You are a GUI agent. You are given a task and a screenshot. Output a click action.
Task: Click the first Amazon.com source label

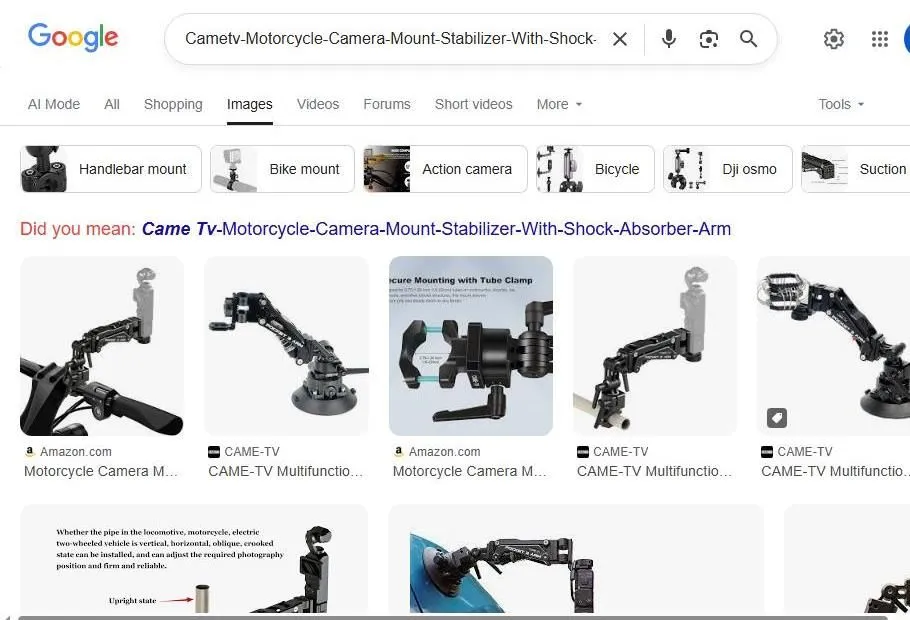click(x=75, y=452)
